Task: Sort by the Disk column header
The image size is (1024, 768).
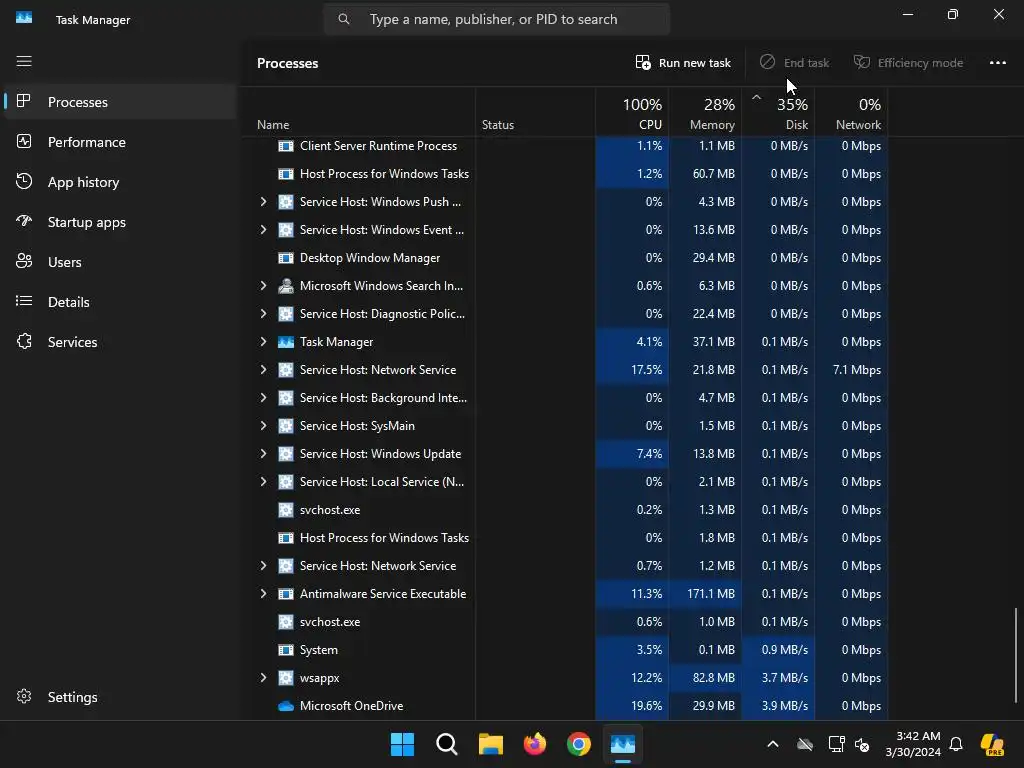Action: 778,113
